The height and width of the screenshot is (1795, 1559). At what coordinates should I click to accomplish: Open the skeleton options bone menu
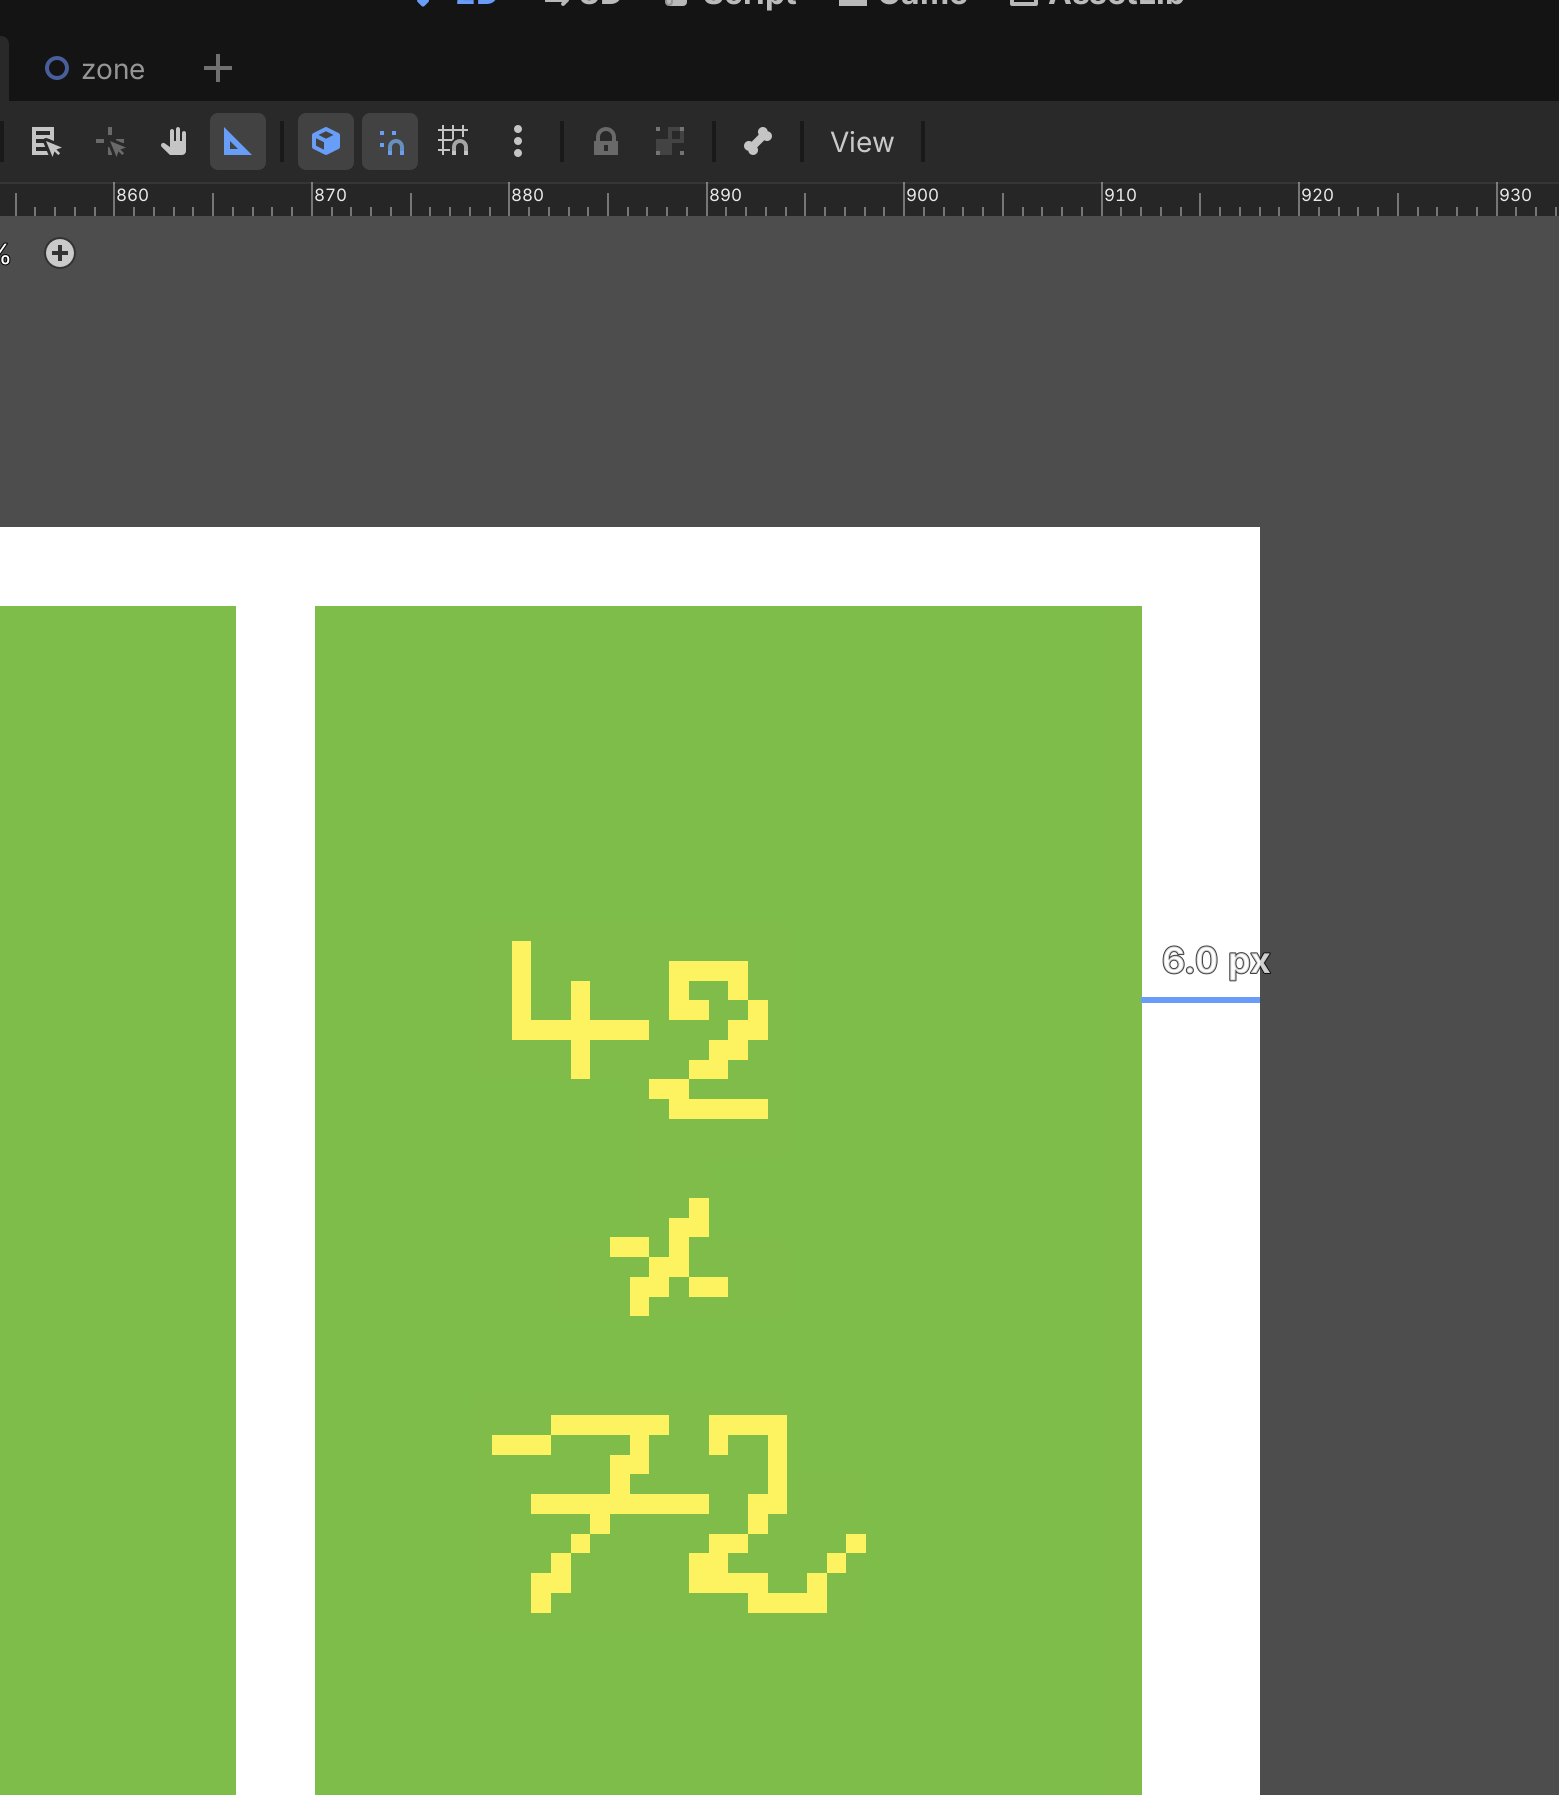[x=757, y=142]
